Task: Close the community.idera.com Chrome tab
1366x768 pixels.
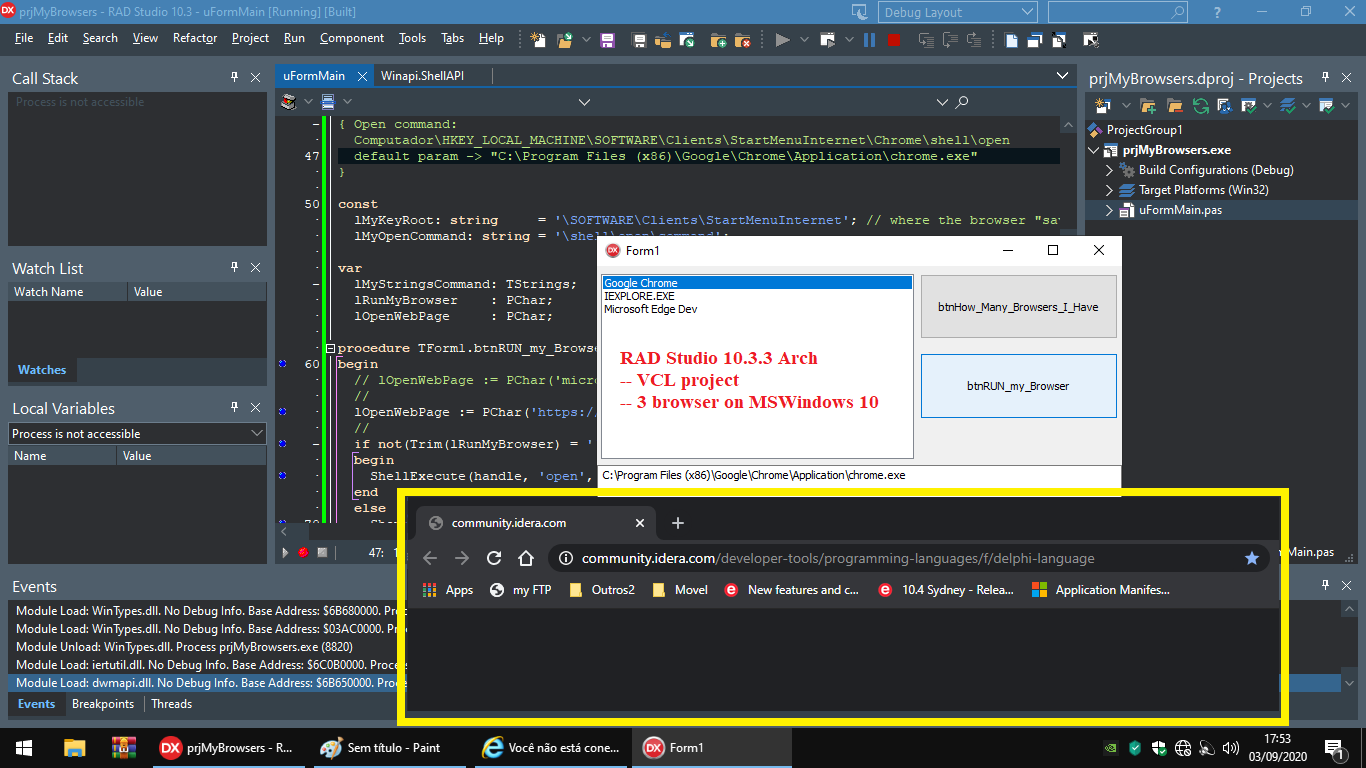Action: [640, 523]
